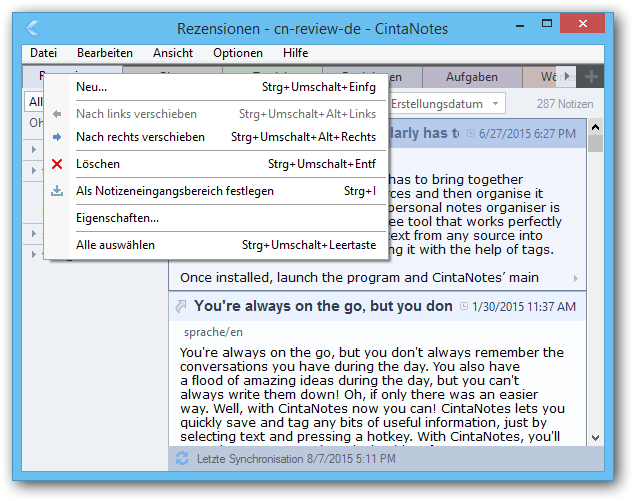
Task: Expand first note with right arrow
Action: tap(575, 278)
